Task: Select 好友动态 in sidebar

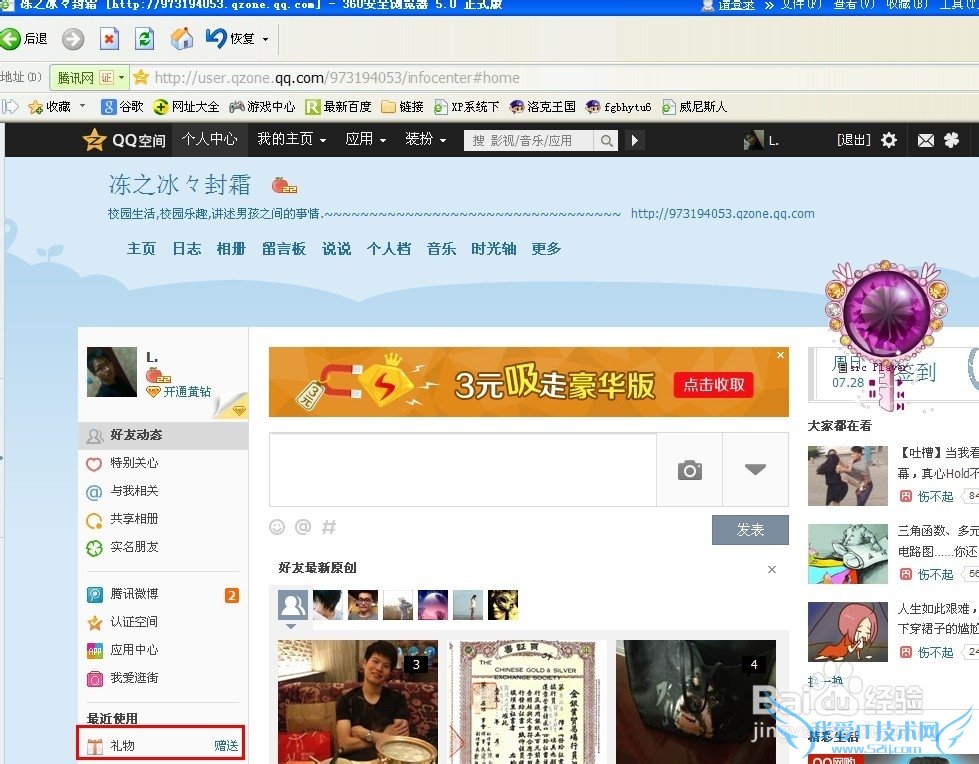Action: pos(163,435)
